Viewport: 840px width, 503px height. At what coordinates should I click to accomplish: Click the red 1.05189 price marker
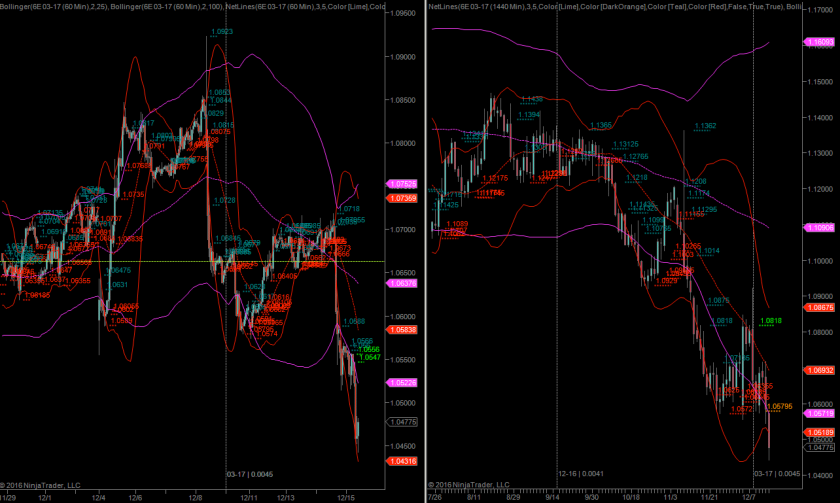[819, 432]
